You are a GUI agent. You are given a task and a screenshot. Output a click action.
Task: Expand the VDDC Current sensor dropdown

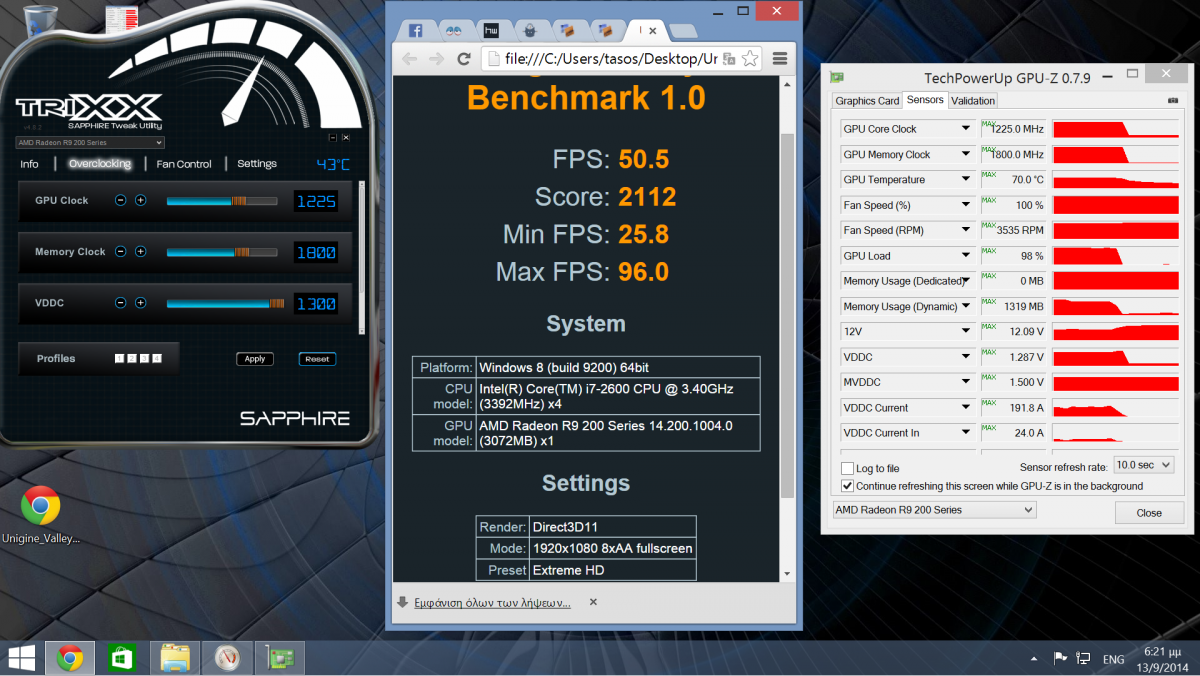pyautogui.click(x=965, y=408)
